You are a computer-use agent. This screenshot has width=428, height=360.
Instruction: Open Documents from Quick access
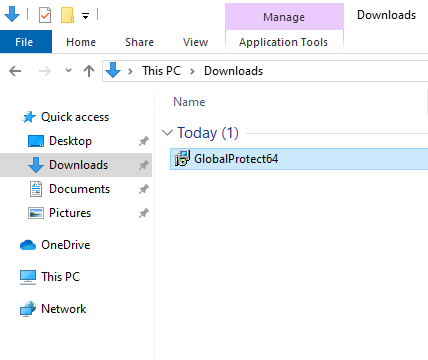80,189
